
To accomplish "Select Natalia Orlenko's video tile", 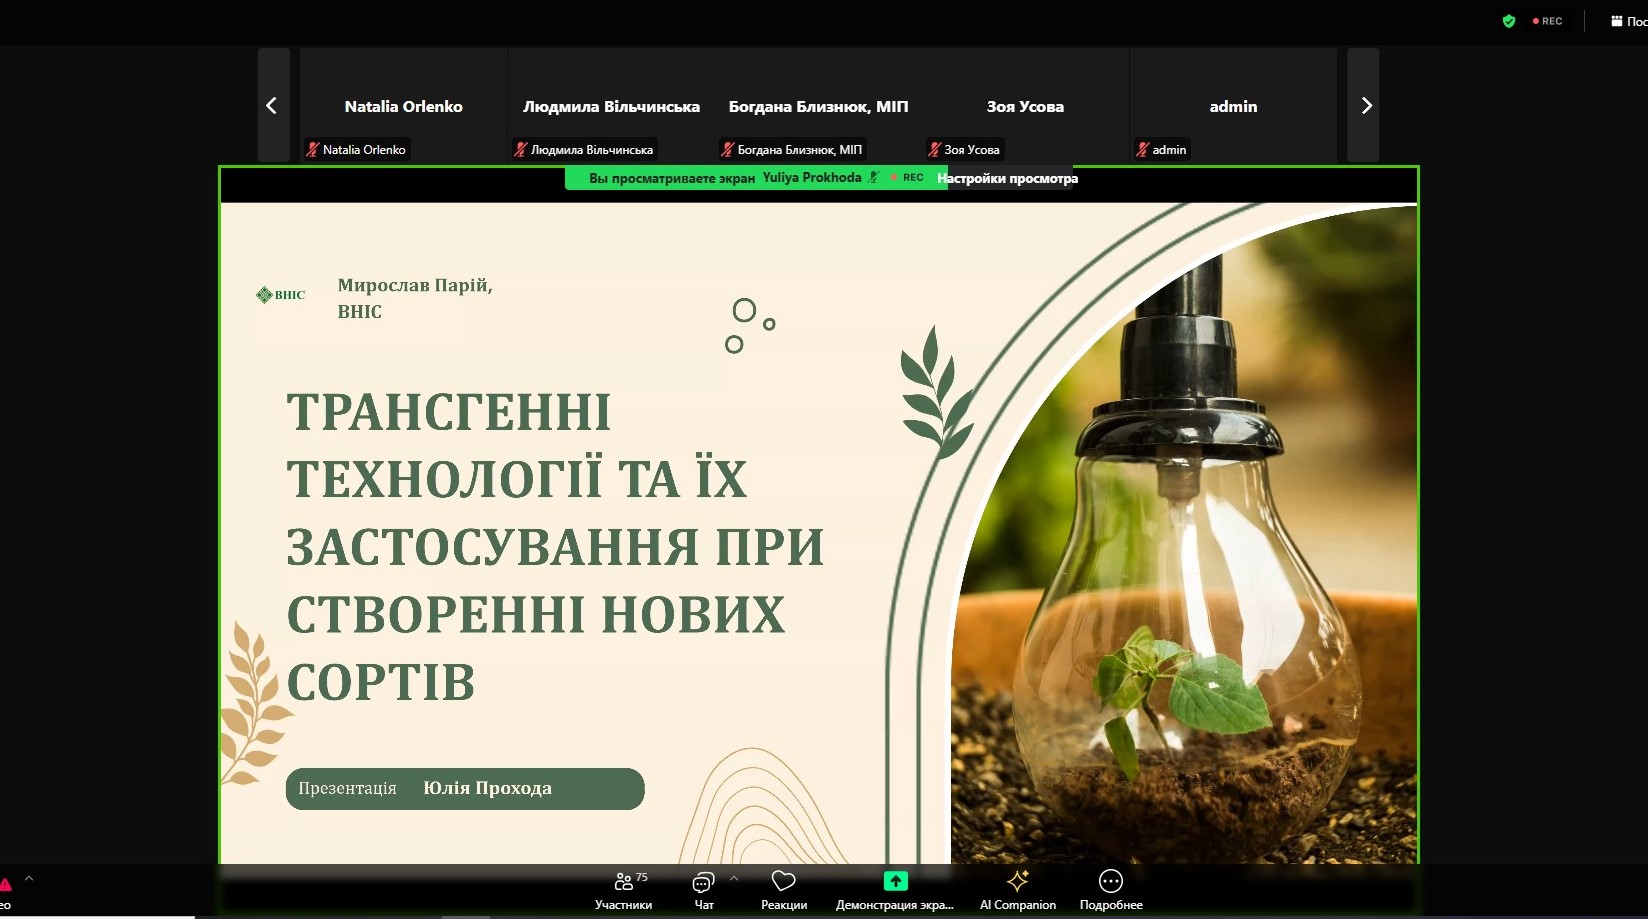I will (403, 105).
